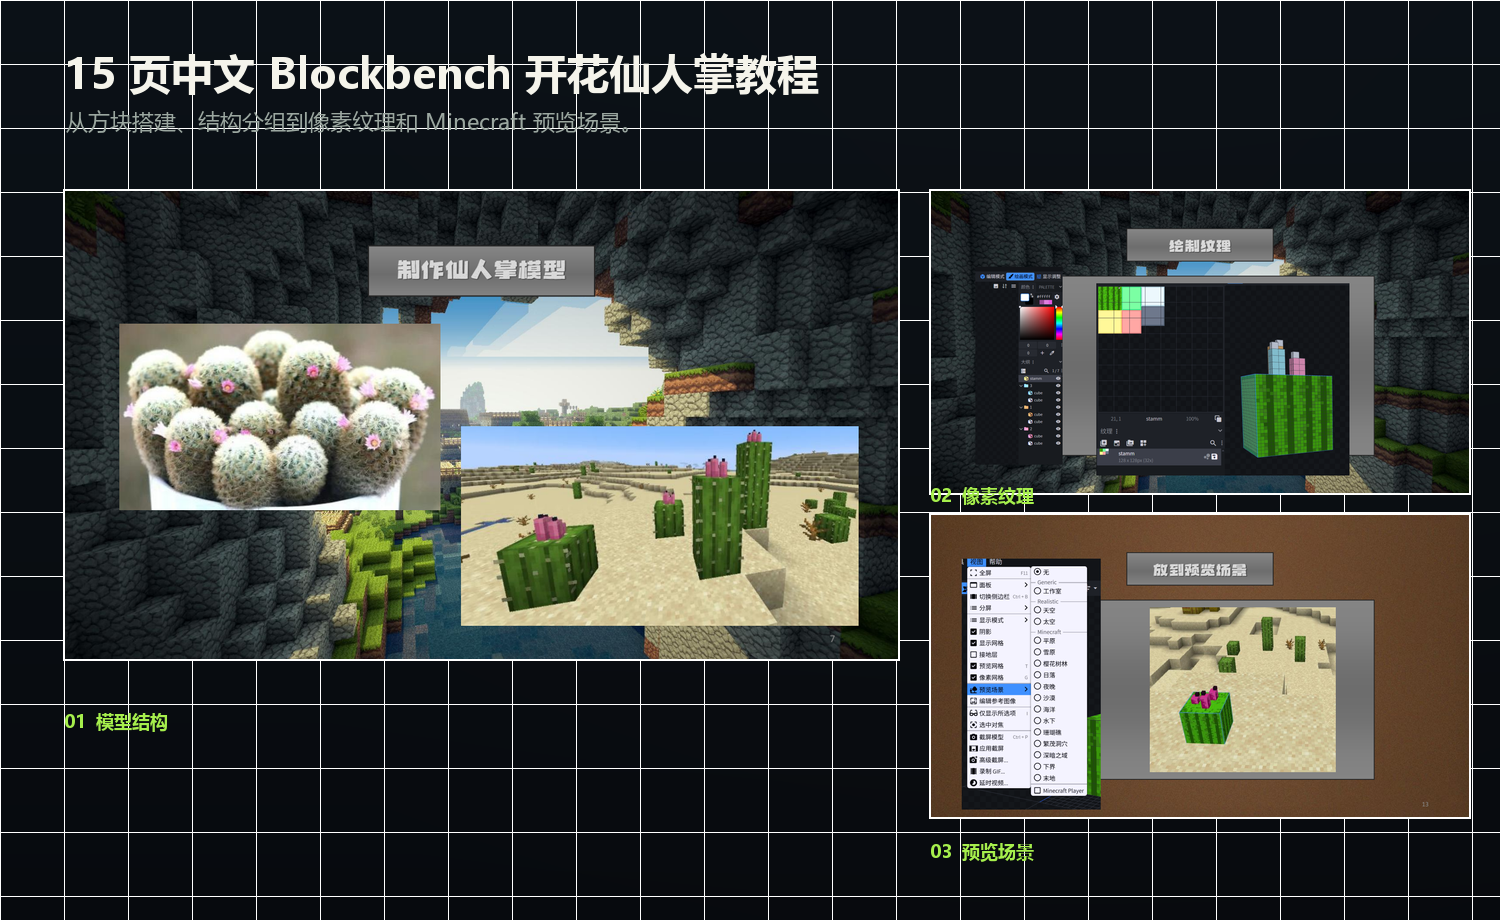The width and height of the screenshot is (1500, 920).
Task: Toggle visibility eye of folder 3
Action: [1058, 386]
